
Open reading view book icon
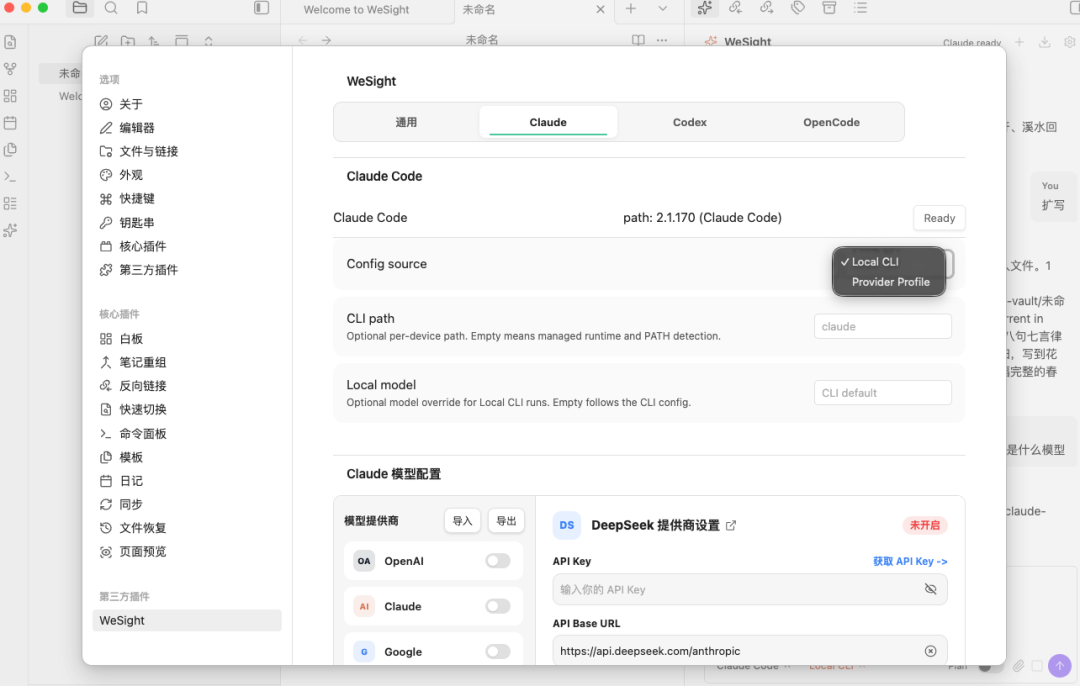[x=638, y=40]
